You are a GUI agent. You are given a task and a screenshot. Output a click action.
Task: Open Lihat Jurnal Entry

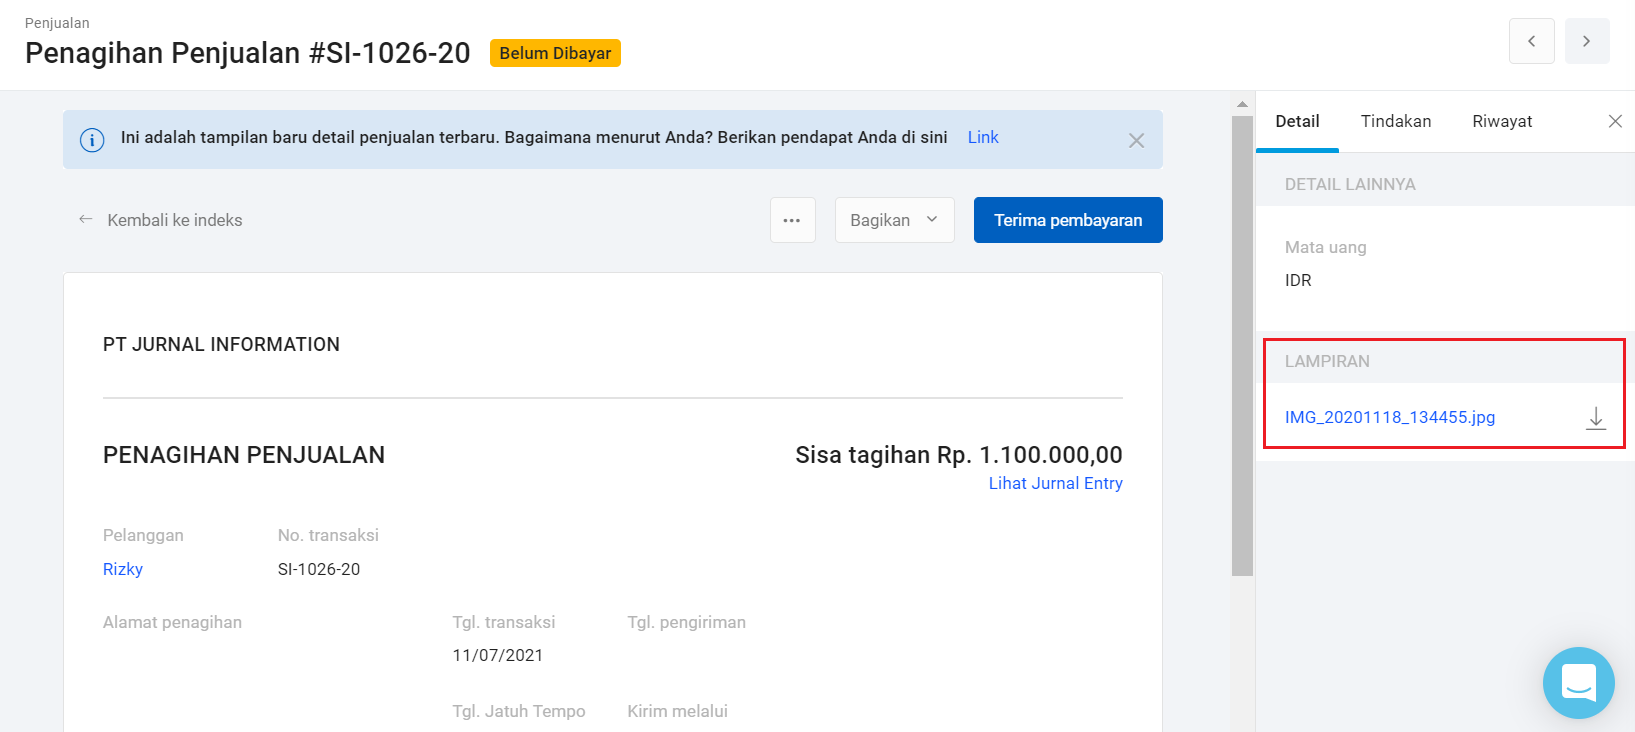pos(1055,483)
